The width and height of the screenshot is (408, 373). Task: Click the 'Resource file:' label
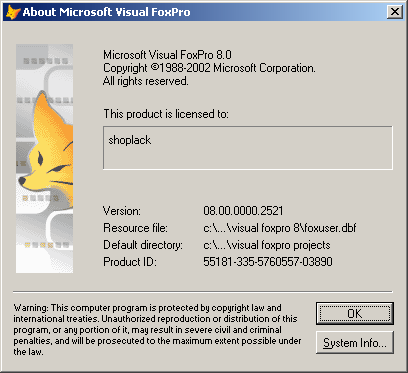click(x=135, y=228)
